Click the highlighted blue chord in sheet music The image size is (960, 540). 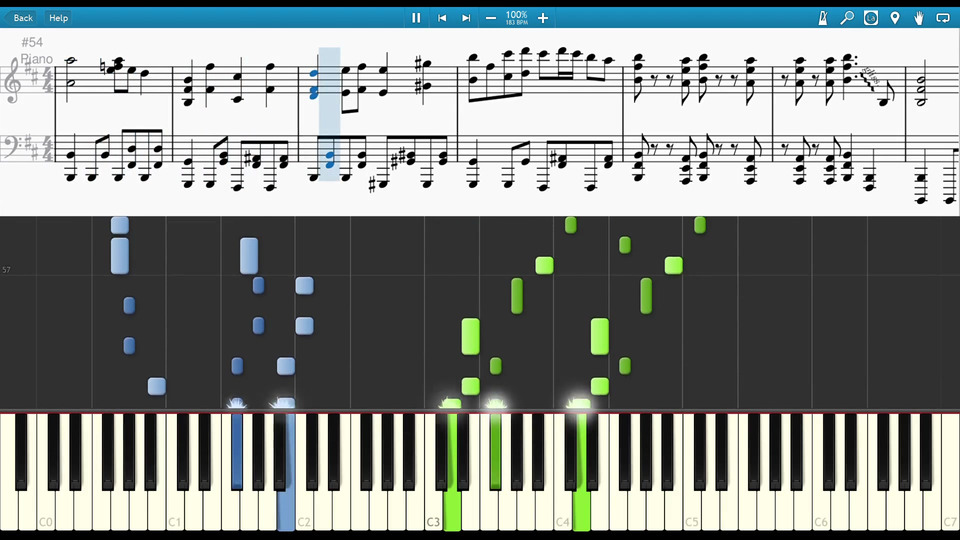[313, 84]
